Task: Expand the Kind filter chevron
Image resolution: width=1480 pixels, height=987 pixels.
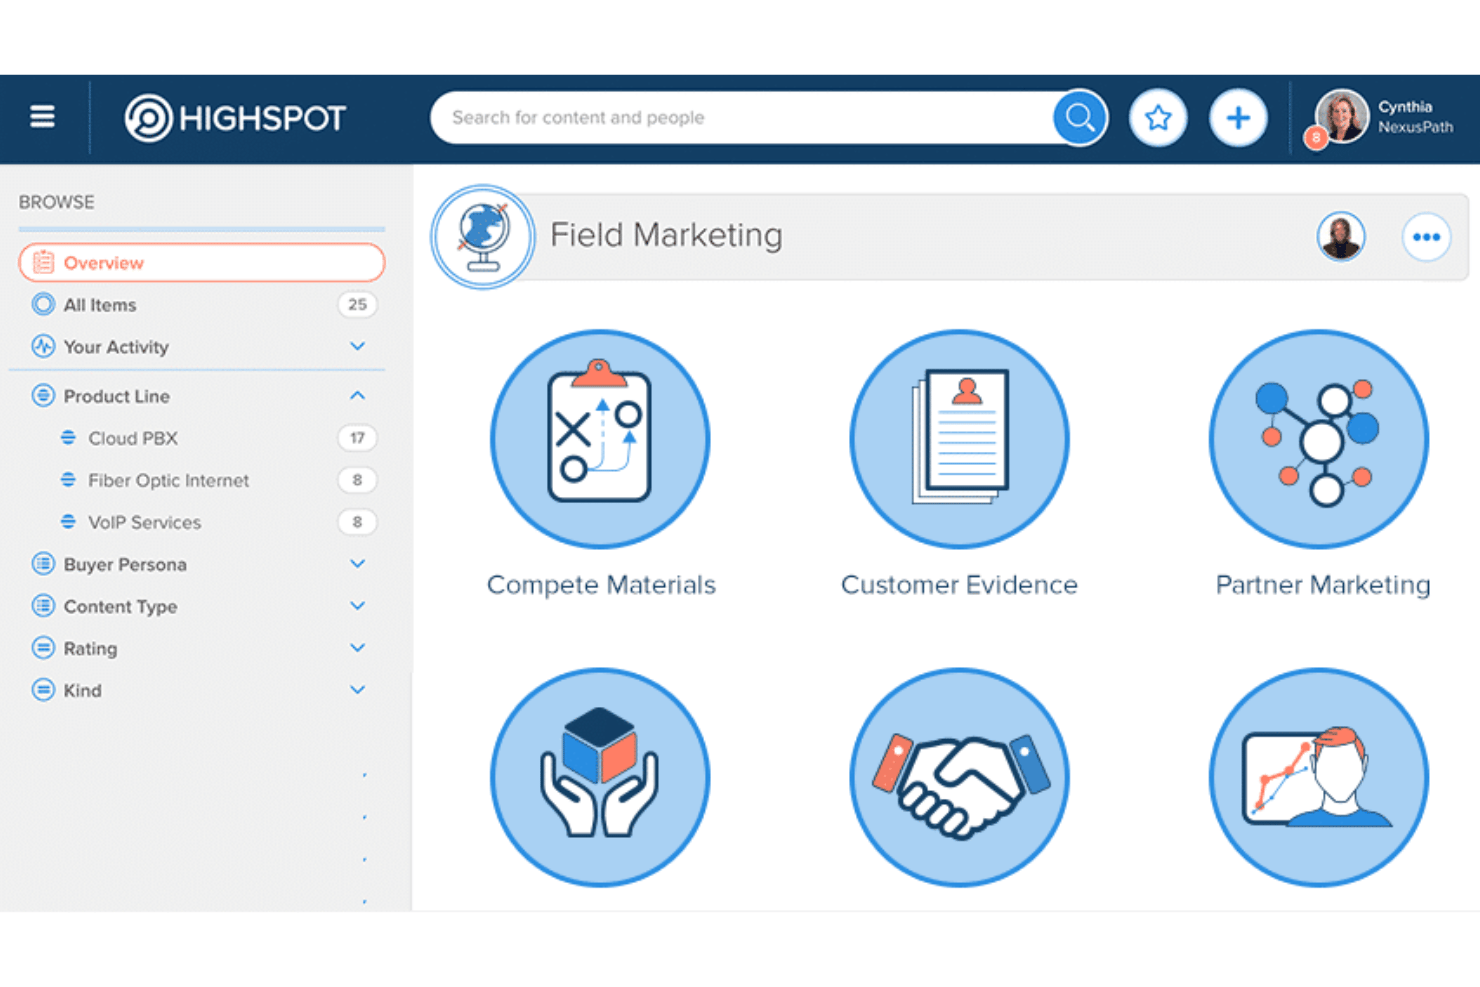Action: 357,690
